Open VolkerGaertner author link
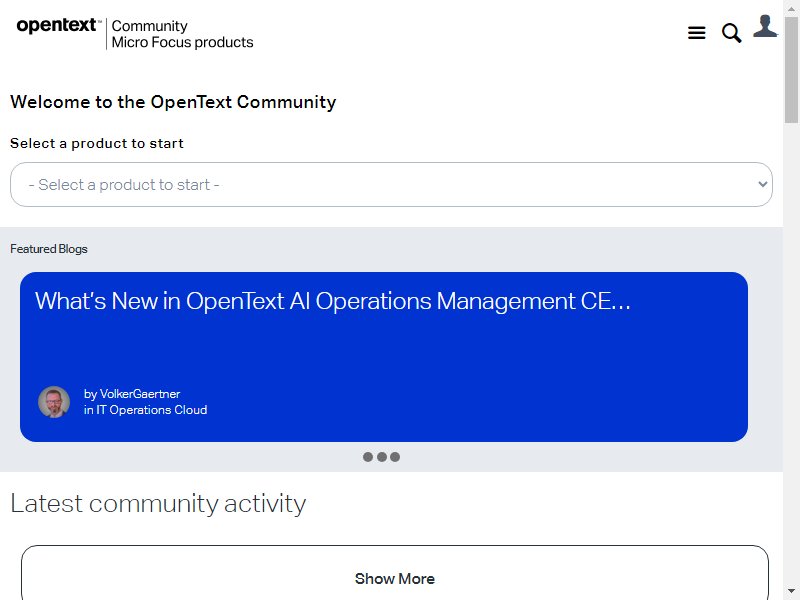This screenshot has height=600, width=800. coord(140,394)
